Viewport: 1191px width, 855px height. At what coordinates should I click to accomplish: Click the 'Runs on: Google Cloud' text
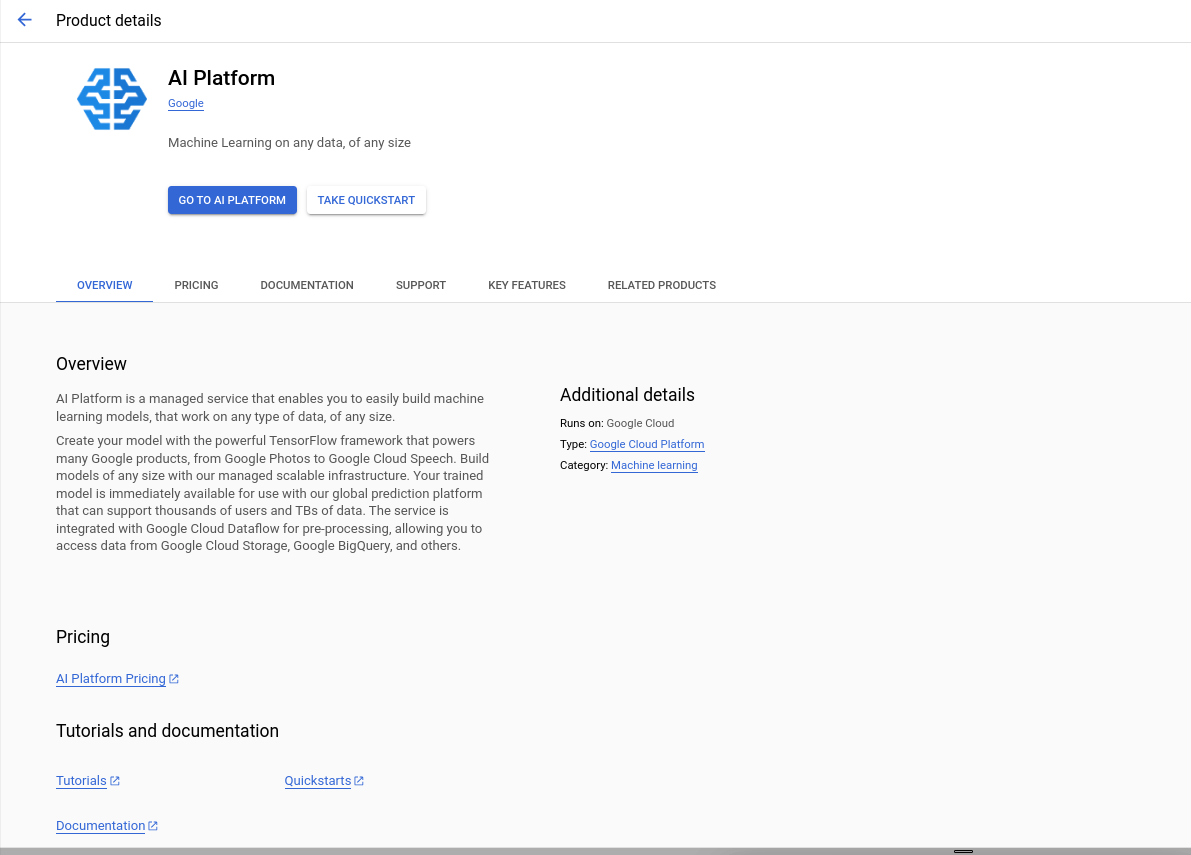point(617,423)
